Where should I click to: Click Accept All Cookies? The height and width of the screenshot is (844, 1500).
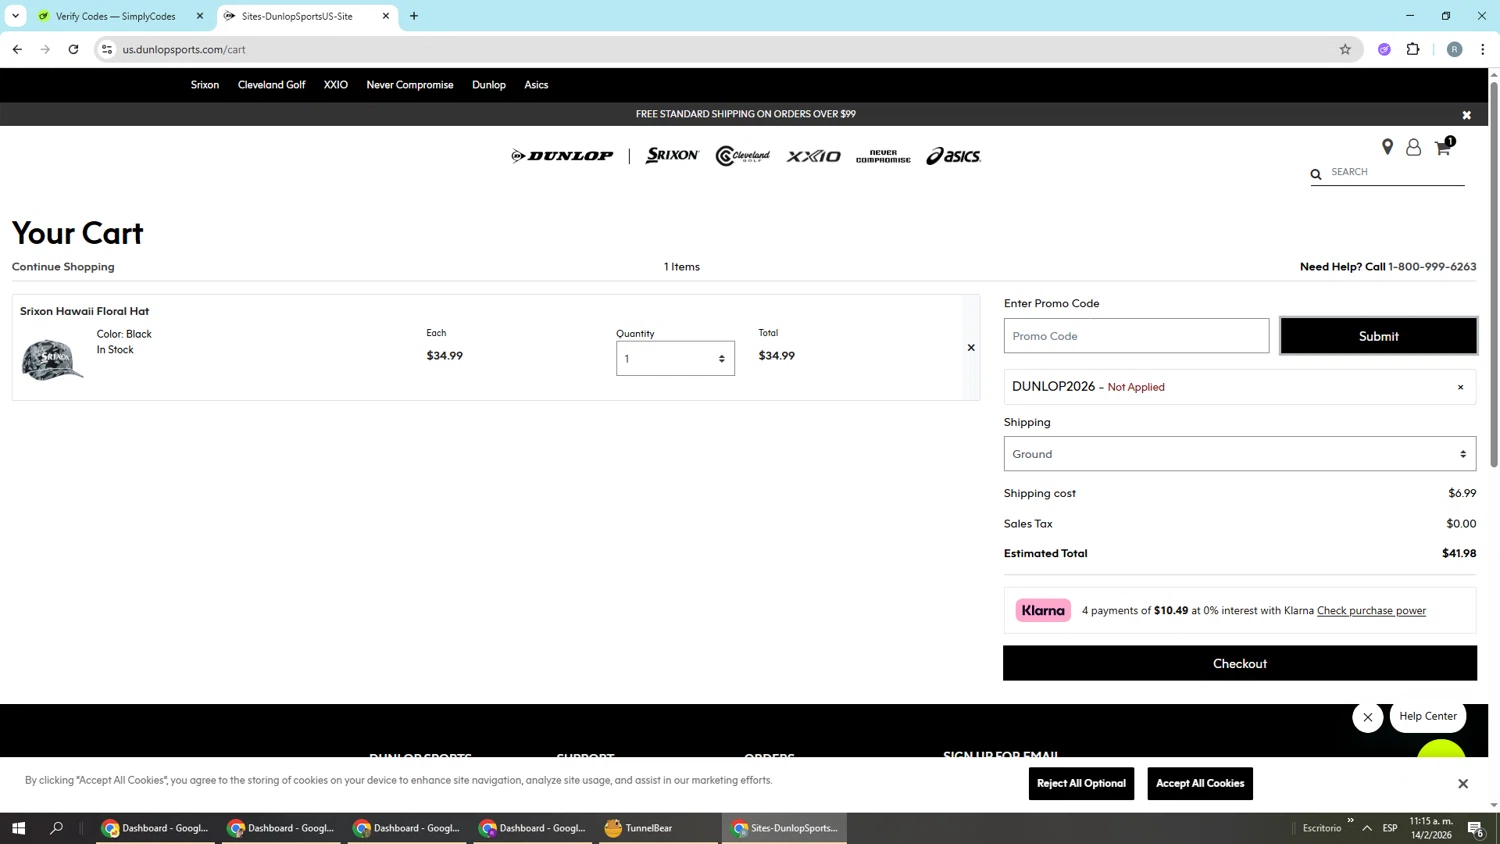click(x=1200, y=783)
